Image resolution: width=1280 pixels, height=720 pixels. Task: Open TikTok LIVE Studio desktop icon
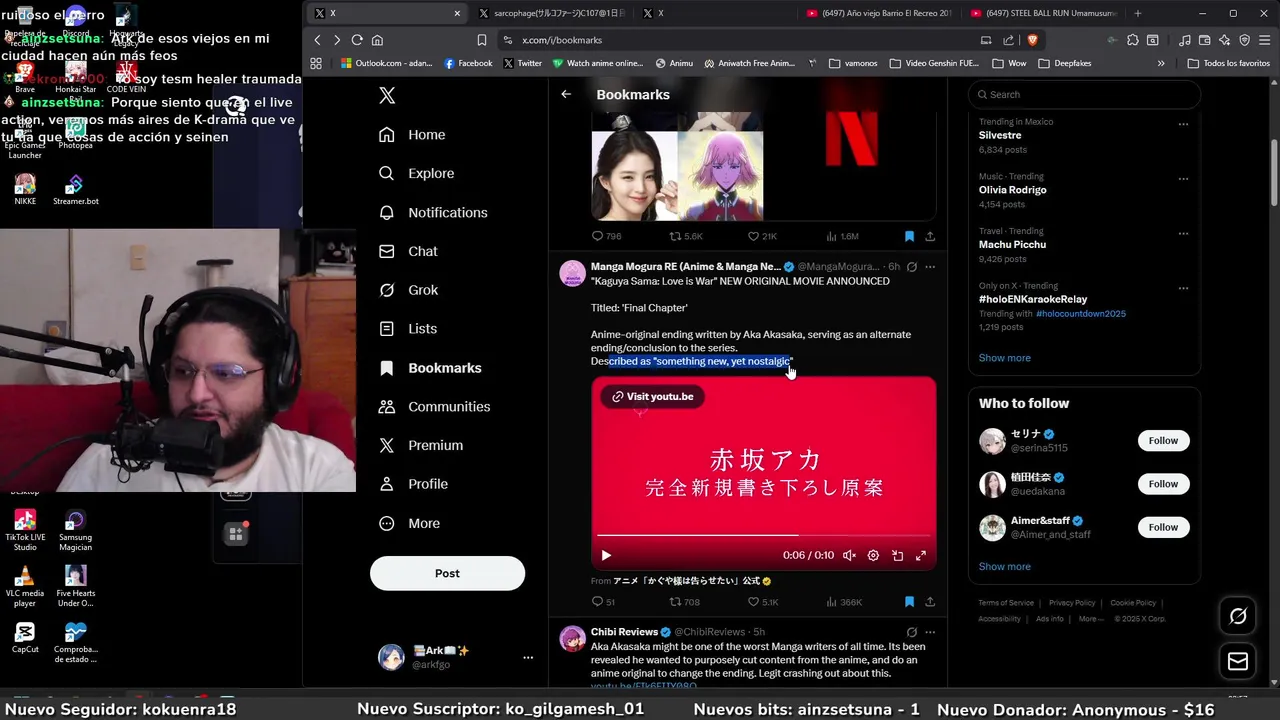pos(25,530)
